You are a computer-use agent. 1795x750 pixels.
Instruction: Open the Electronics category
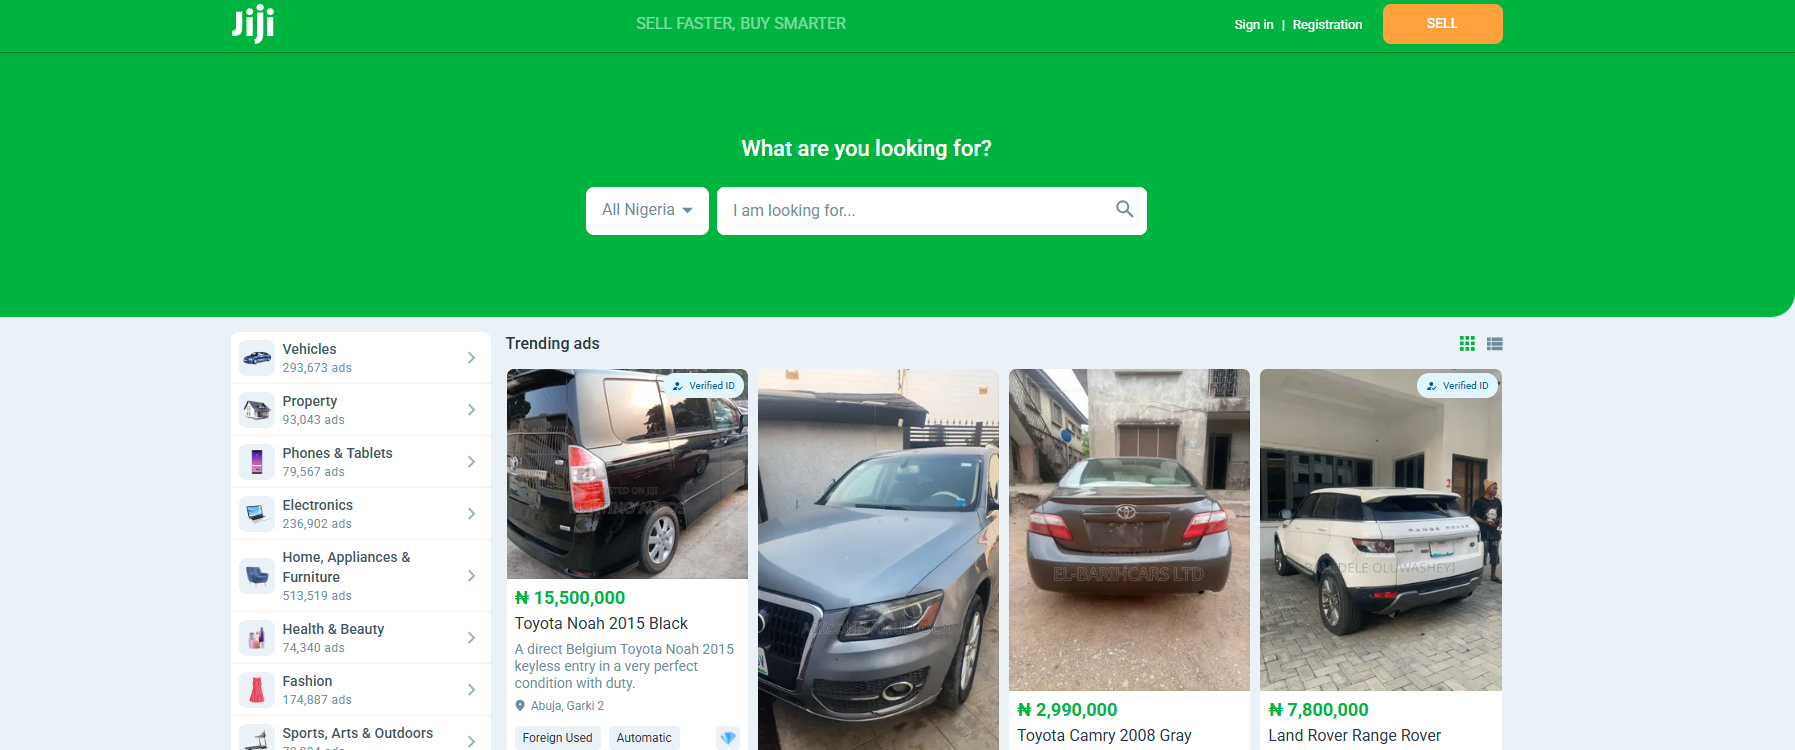(361, 514)
